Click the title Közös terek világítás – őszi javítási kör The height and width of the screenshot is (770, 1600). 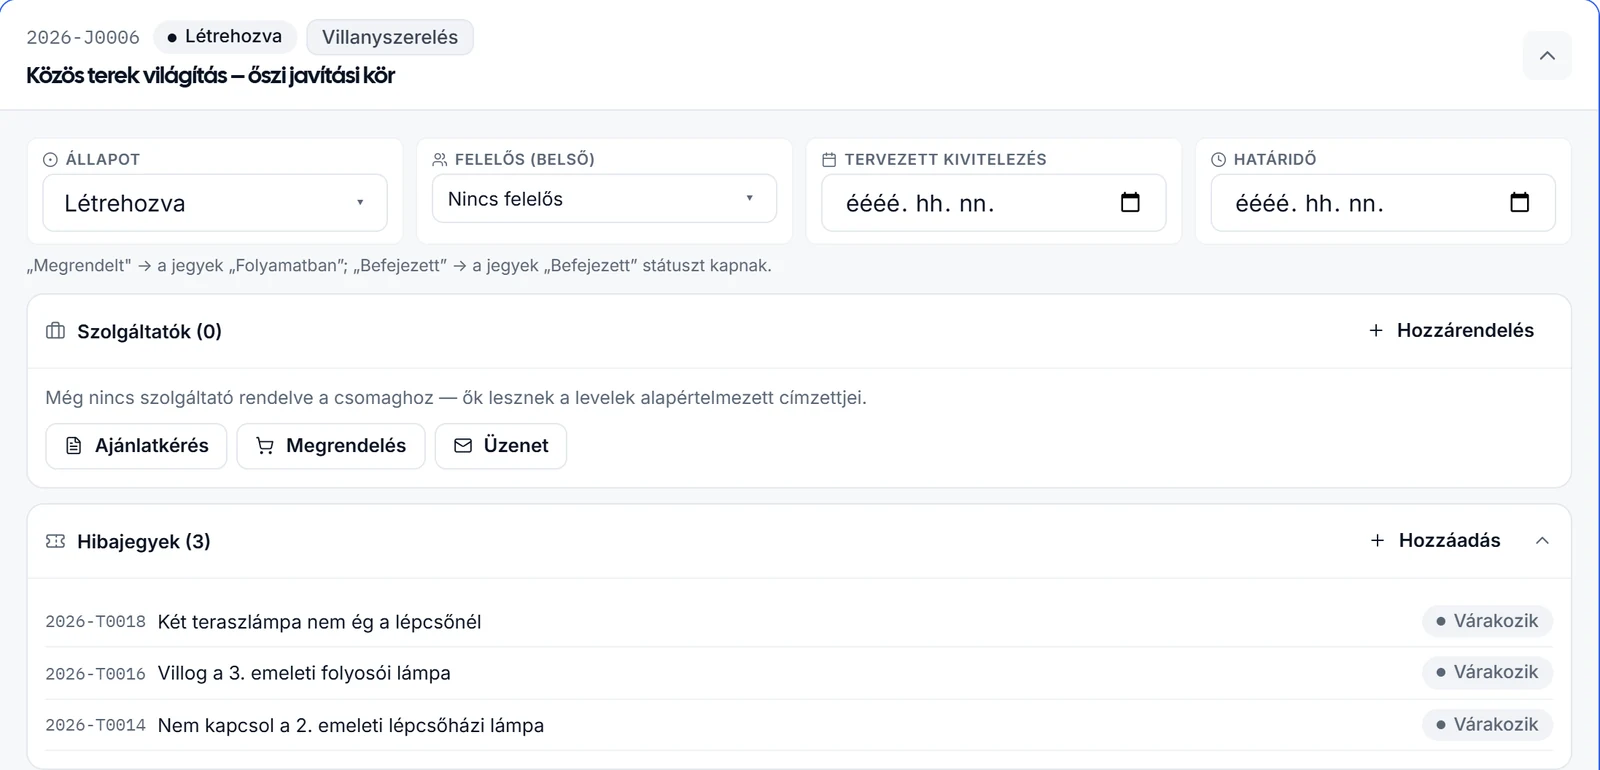(210, 76)
